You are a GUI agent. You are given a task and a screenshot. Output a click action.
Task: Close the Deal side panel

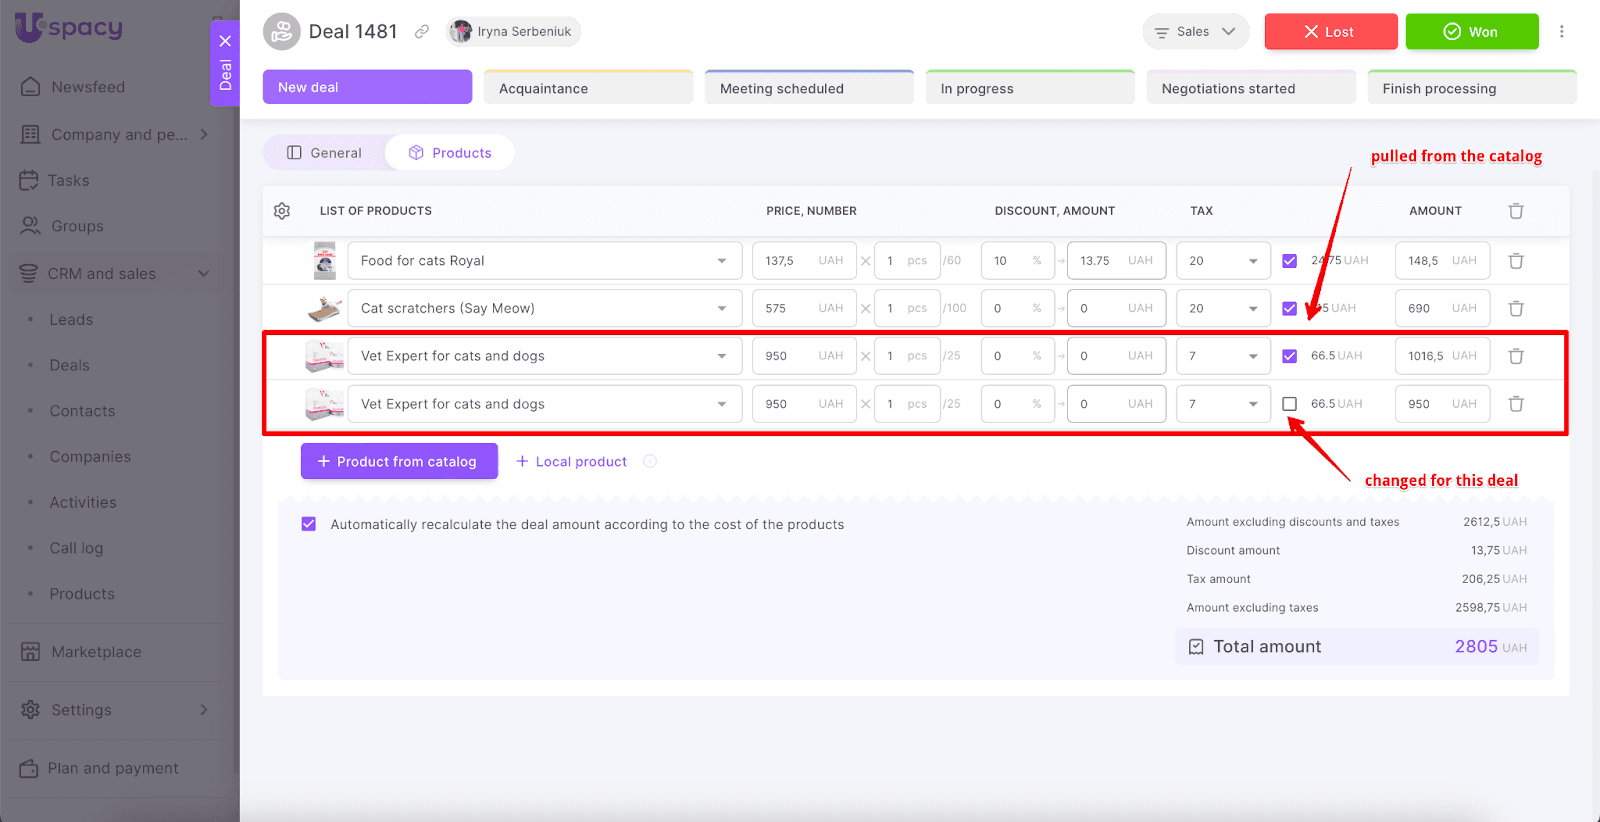coord(225,41)
